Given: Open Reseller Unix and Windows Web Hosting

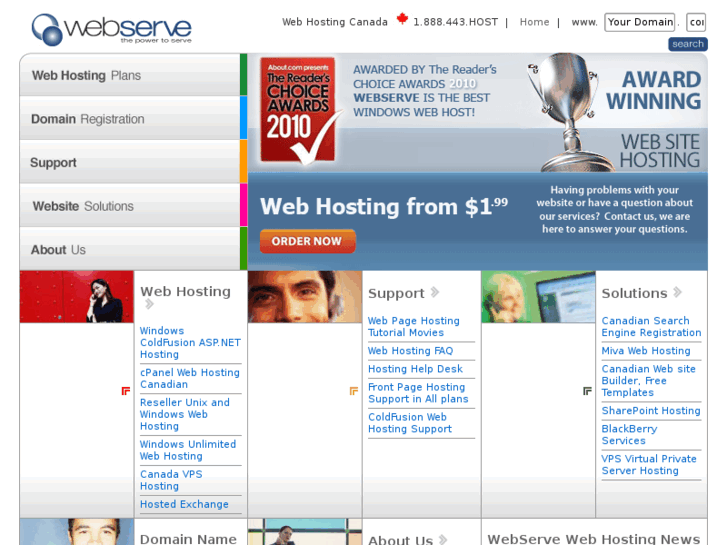Looking at the screenshot, I should coord(185,414).
